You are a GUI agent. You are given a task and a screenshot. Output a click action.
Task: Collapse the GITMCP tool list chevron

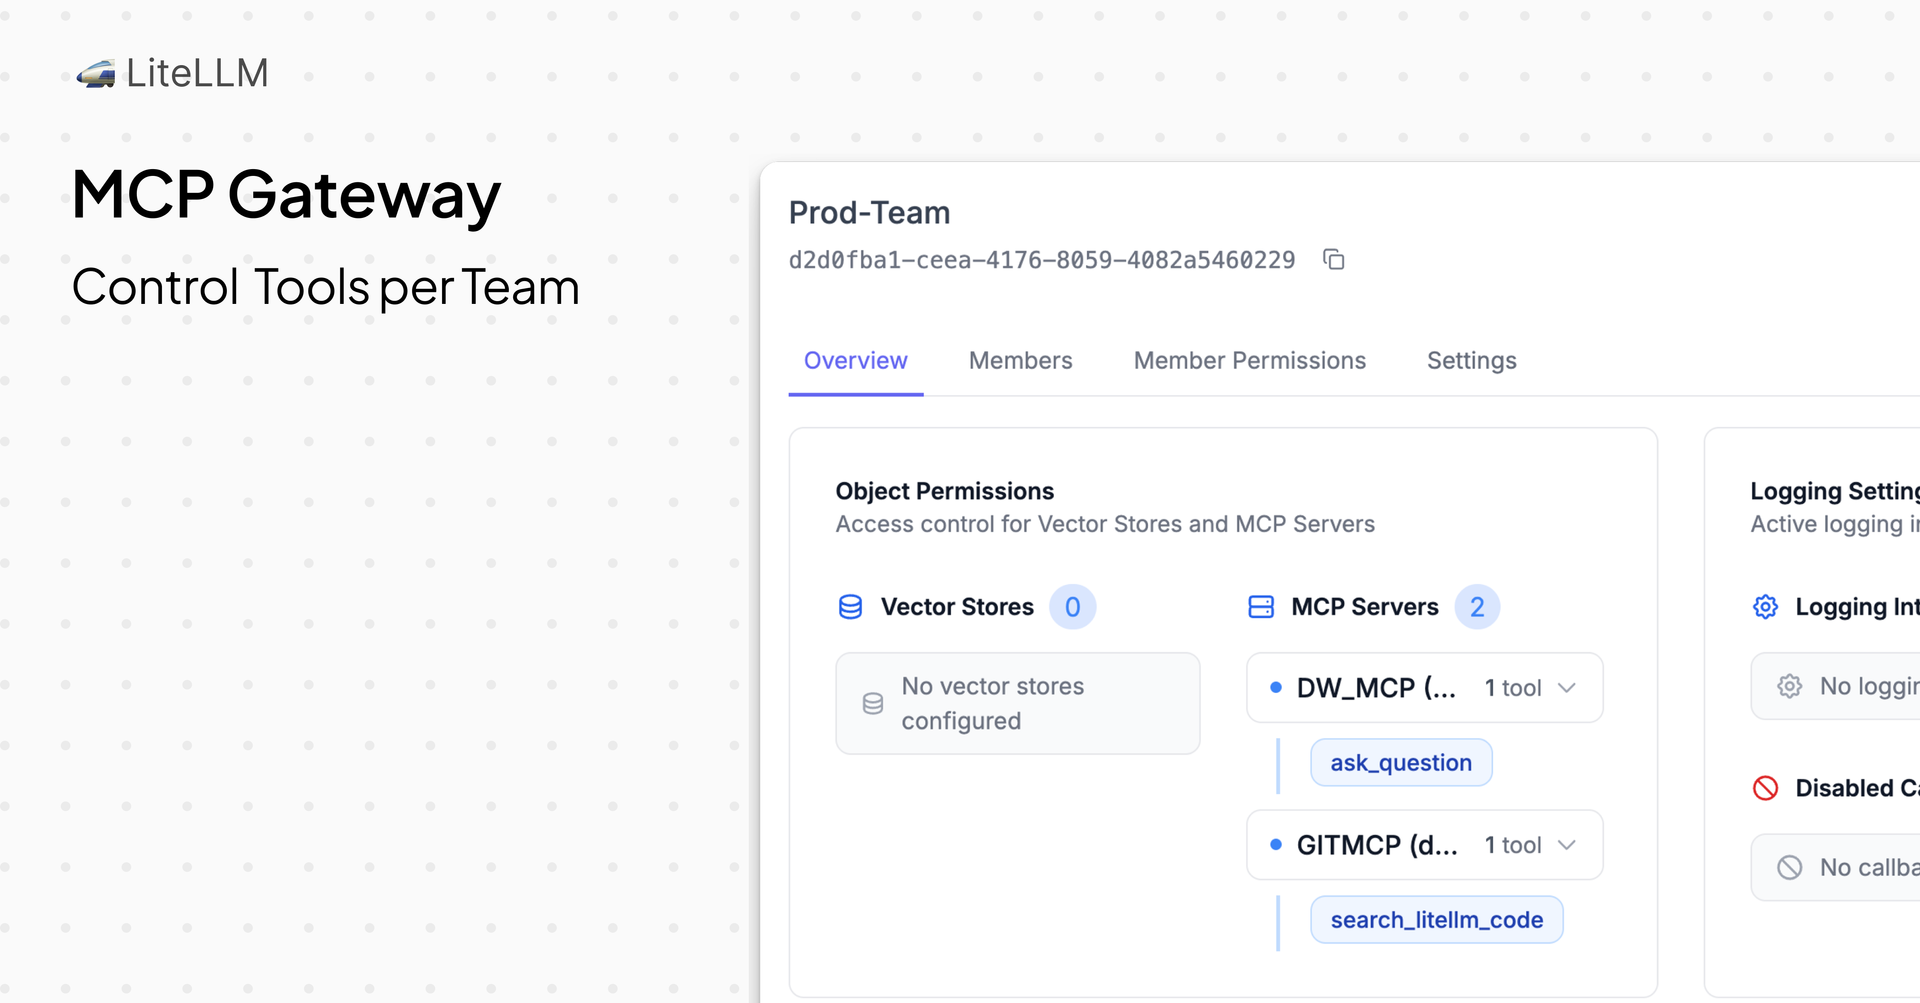click(x=1567, y=845)
